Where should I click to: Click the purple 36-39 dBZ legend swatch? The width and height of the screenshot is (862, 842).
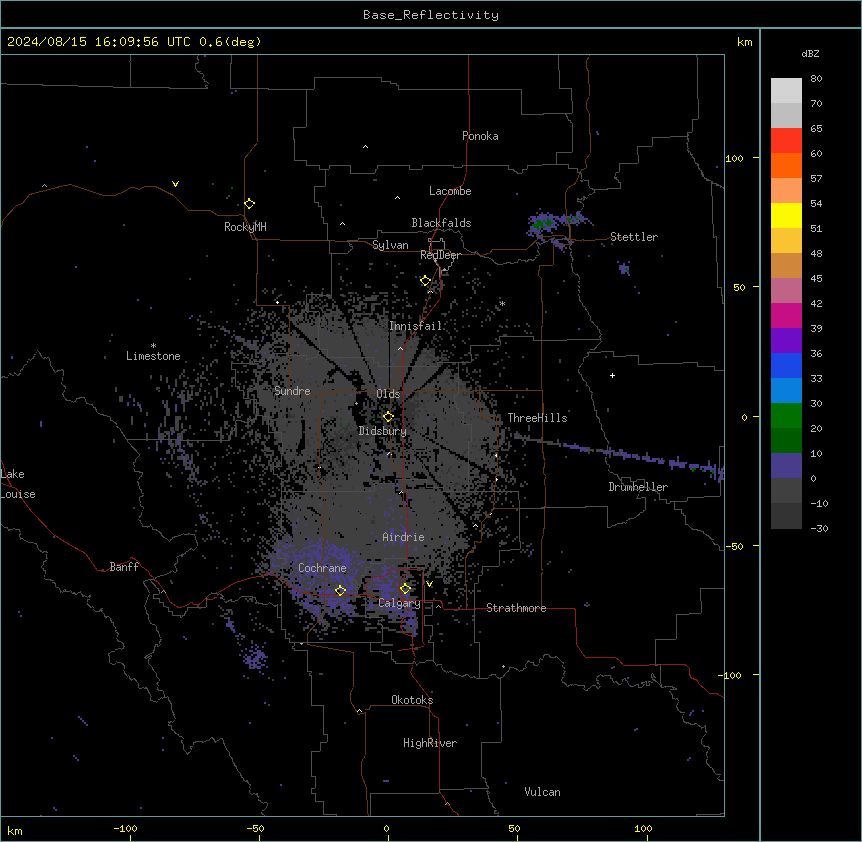786,341
